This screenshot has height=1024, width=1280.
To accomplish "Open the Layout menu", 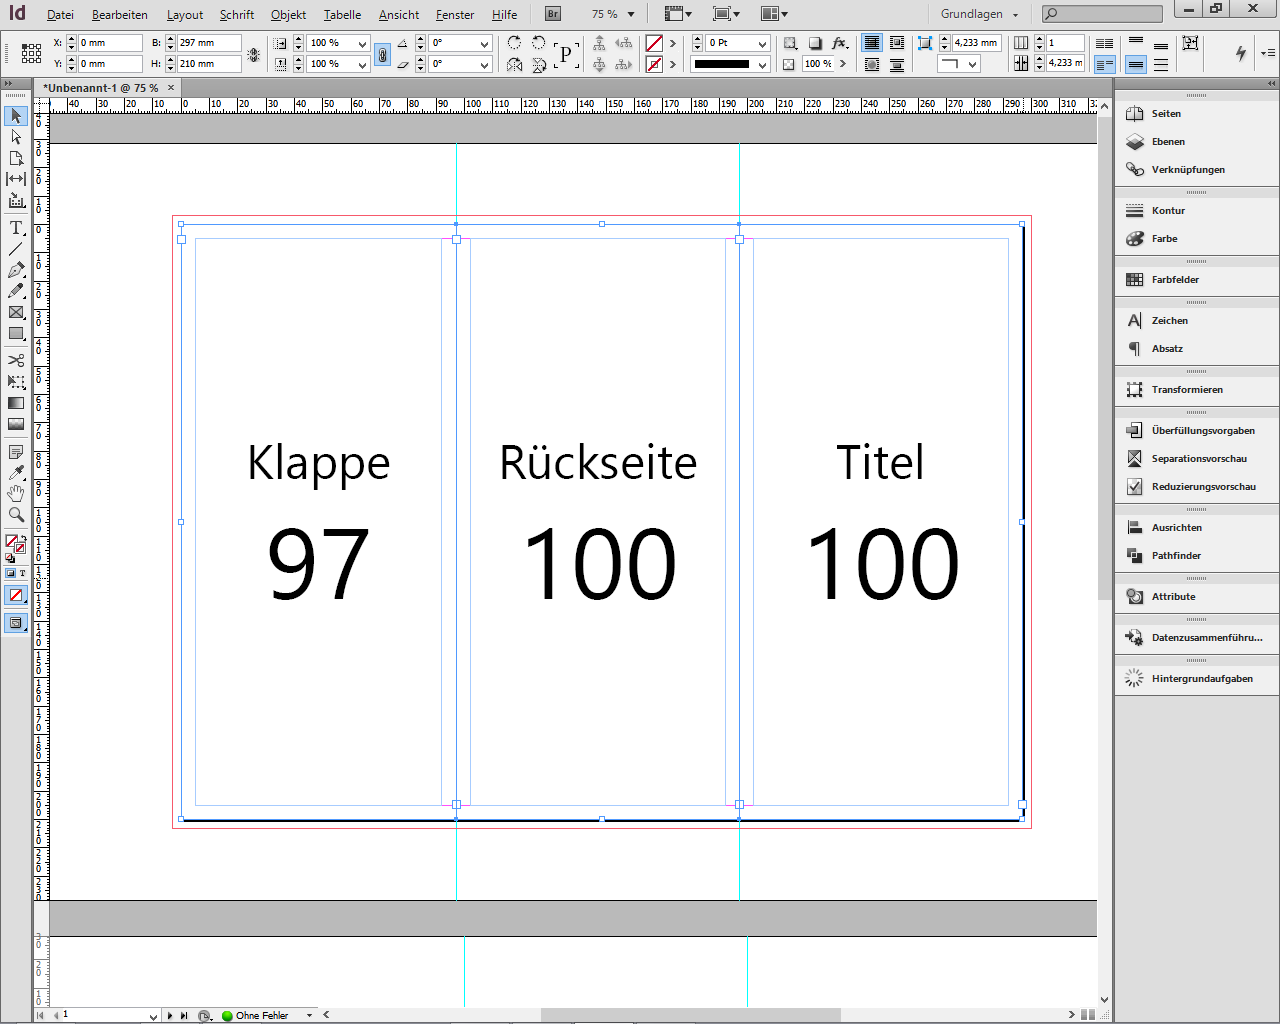I will (184, 15).
